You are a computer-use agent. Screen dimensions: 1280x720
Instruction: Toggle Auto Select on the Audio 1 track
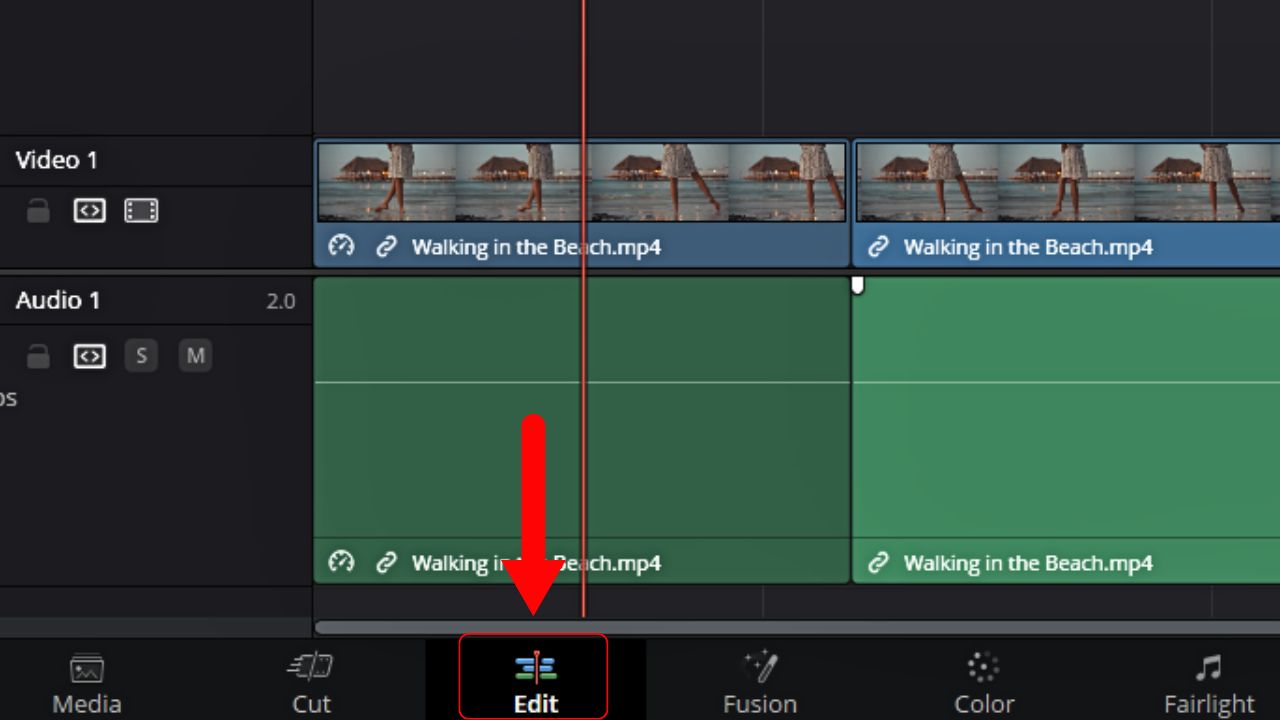[x=89, y=355]
